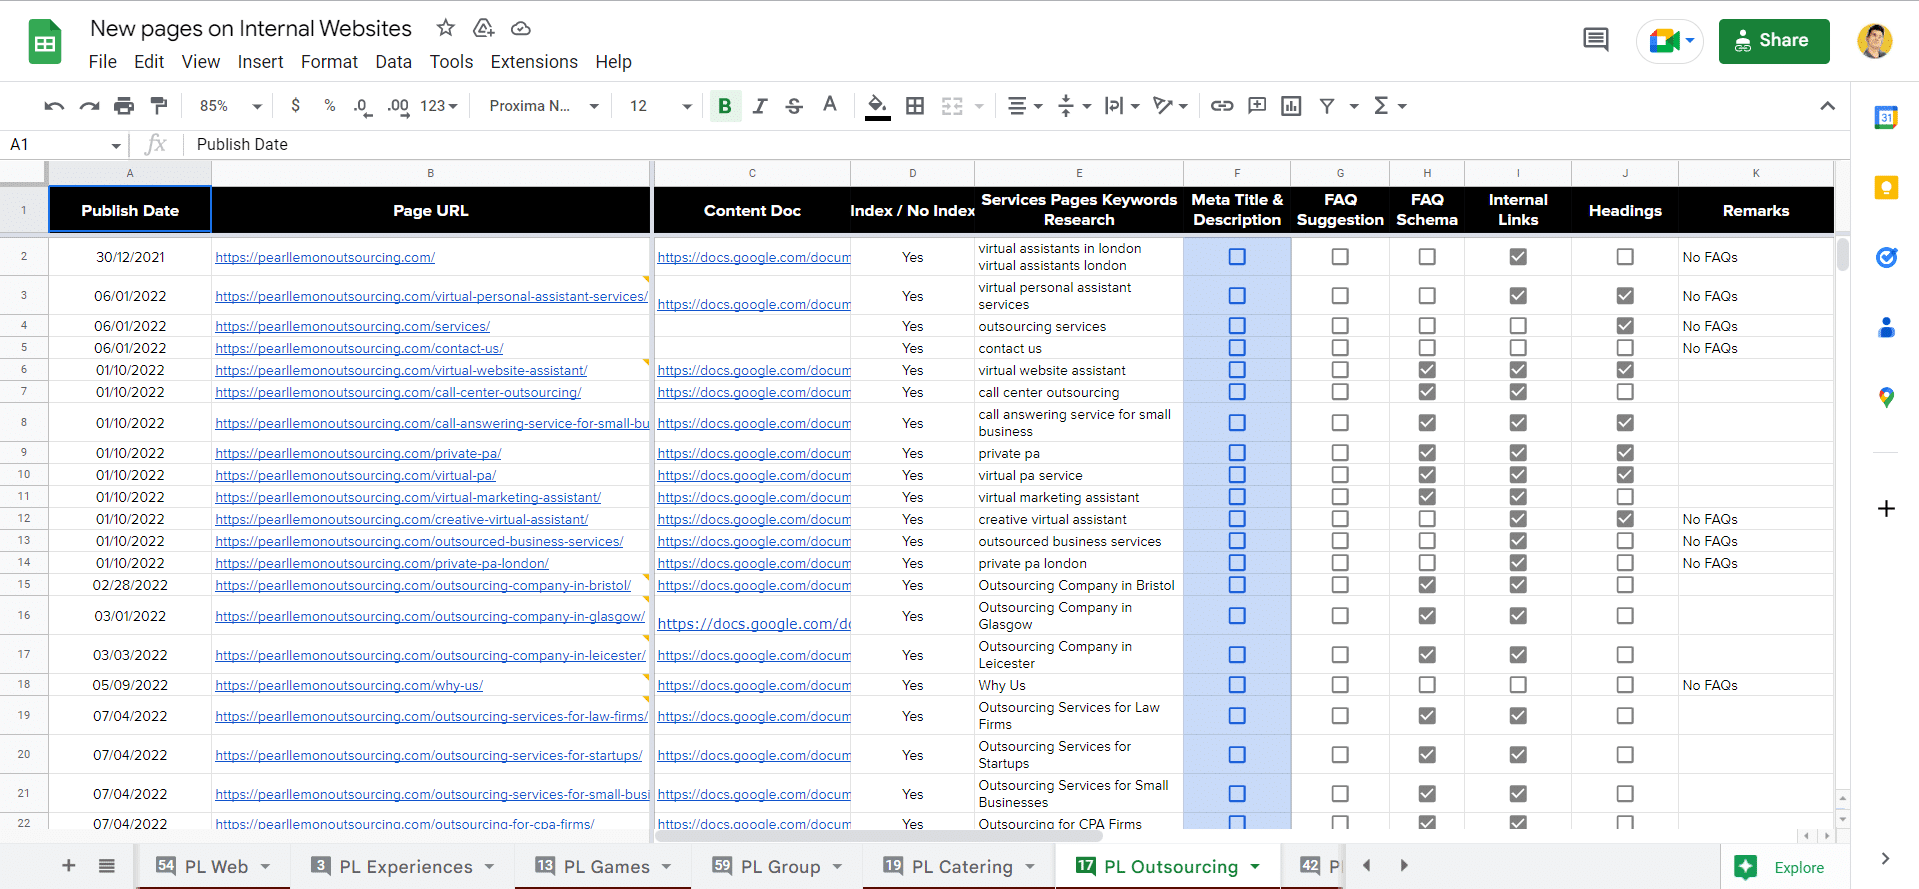Viewport: 1919px width, 889px height.
Task: Show the all sheets list
Action: coord(107,866)
